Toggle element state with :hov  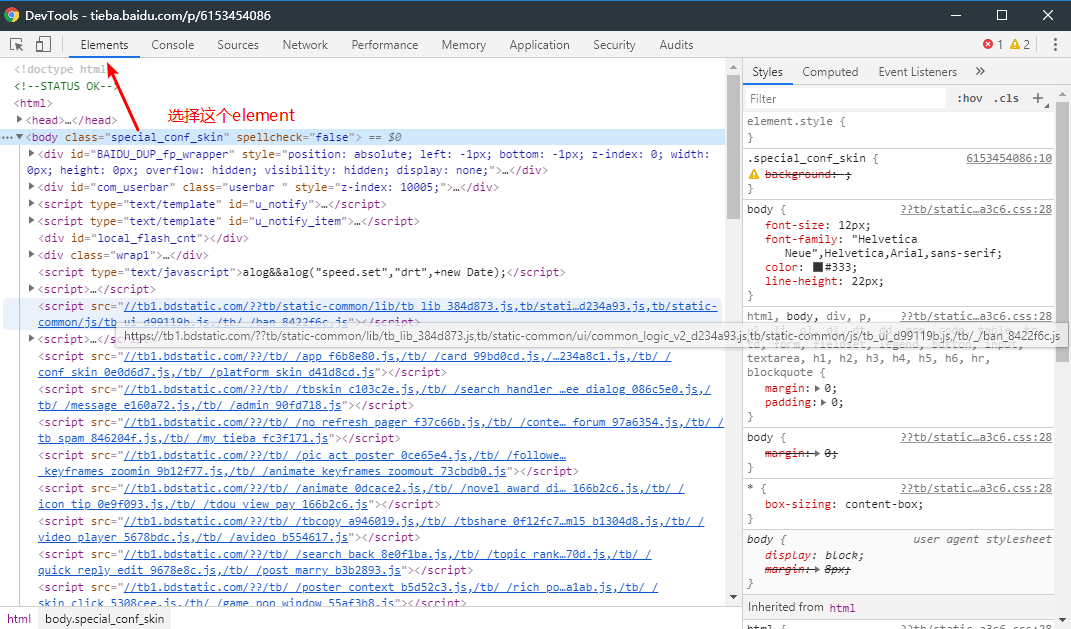pos(969,98)
